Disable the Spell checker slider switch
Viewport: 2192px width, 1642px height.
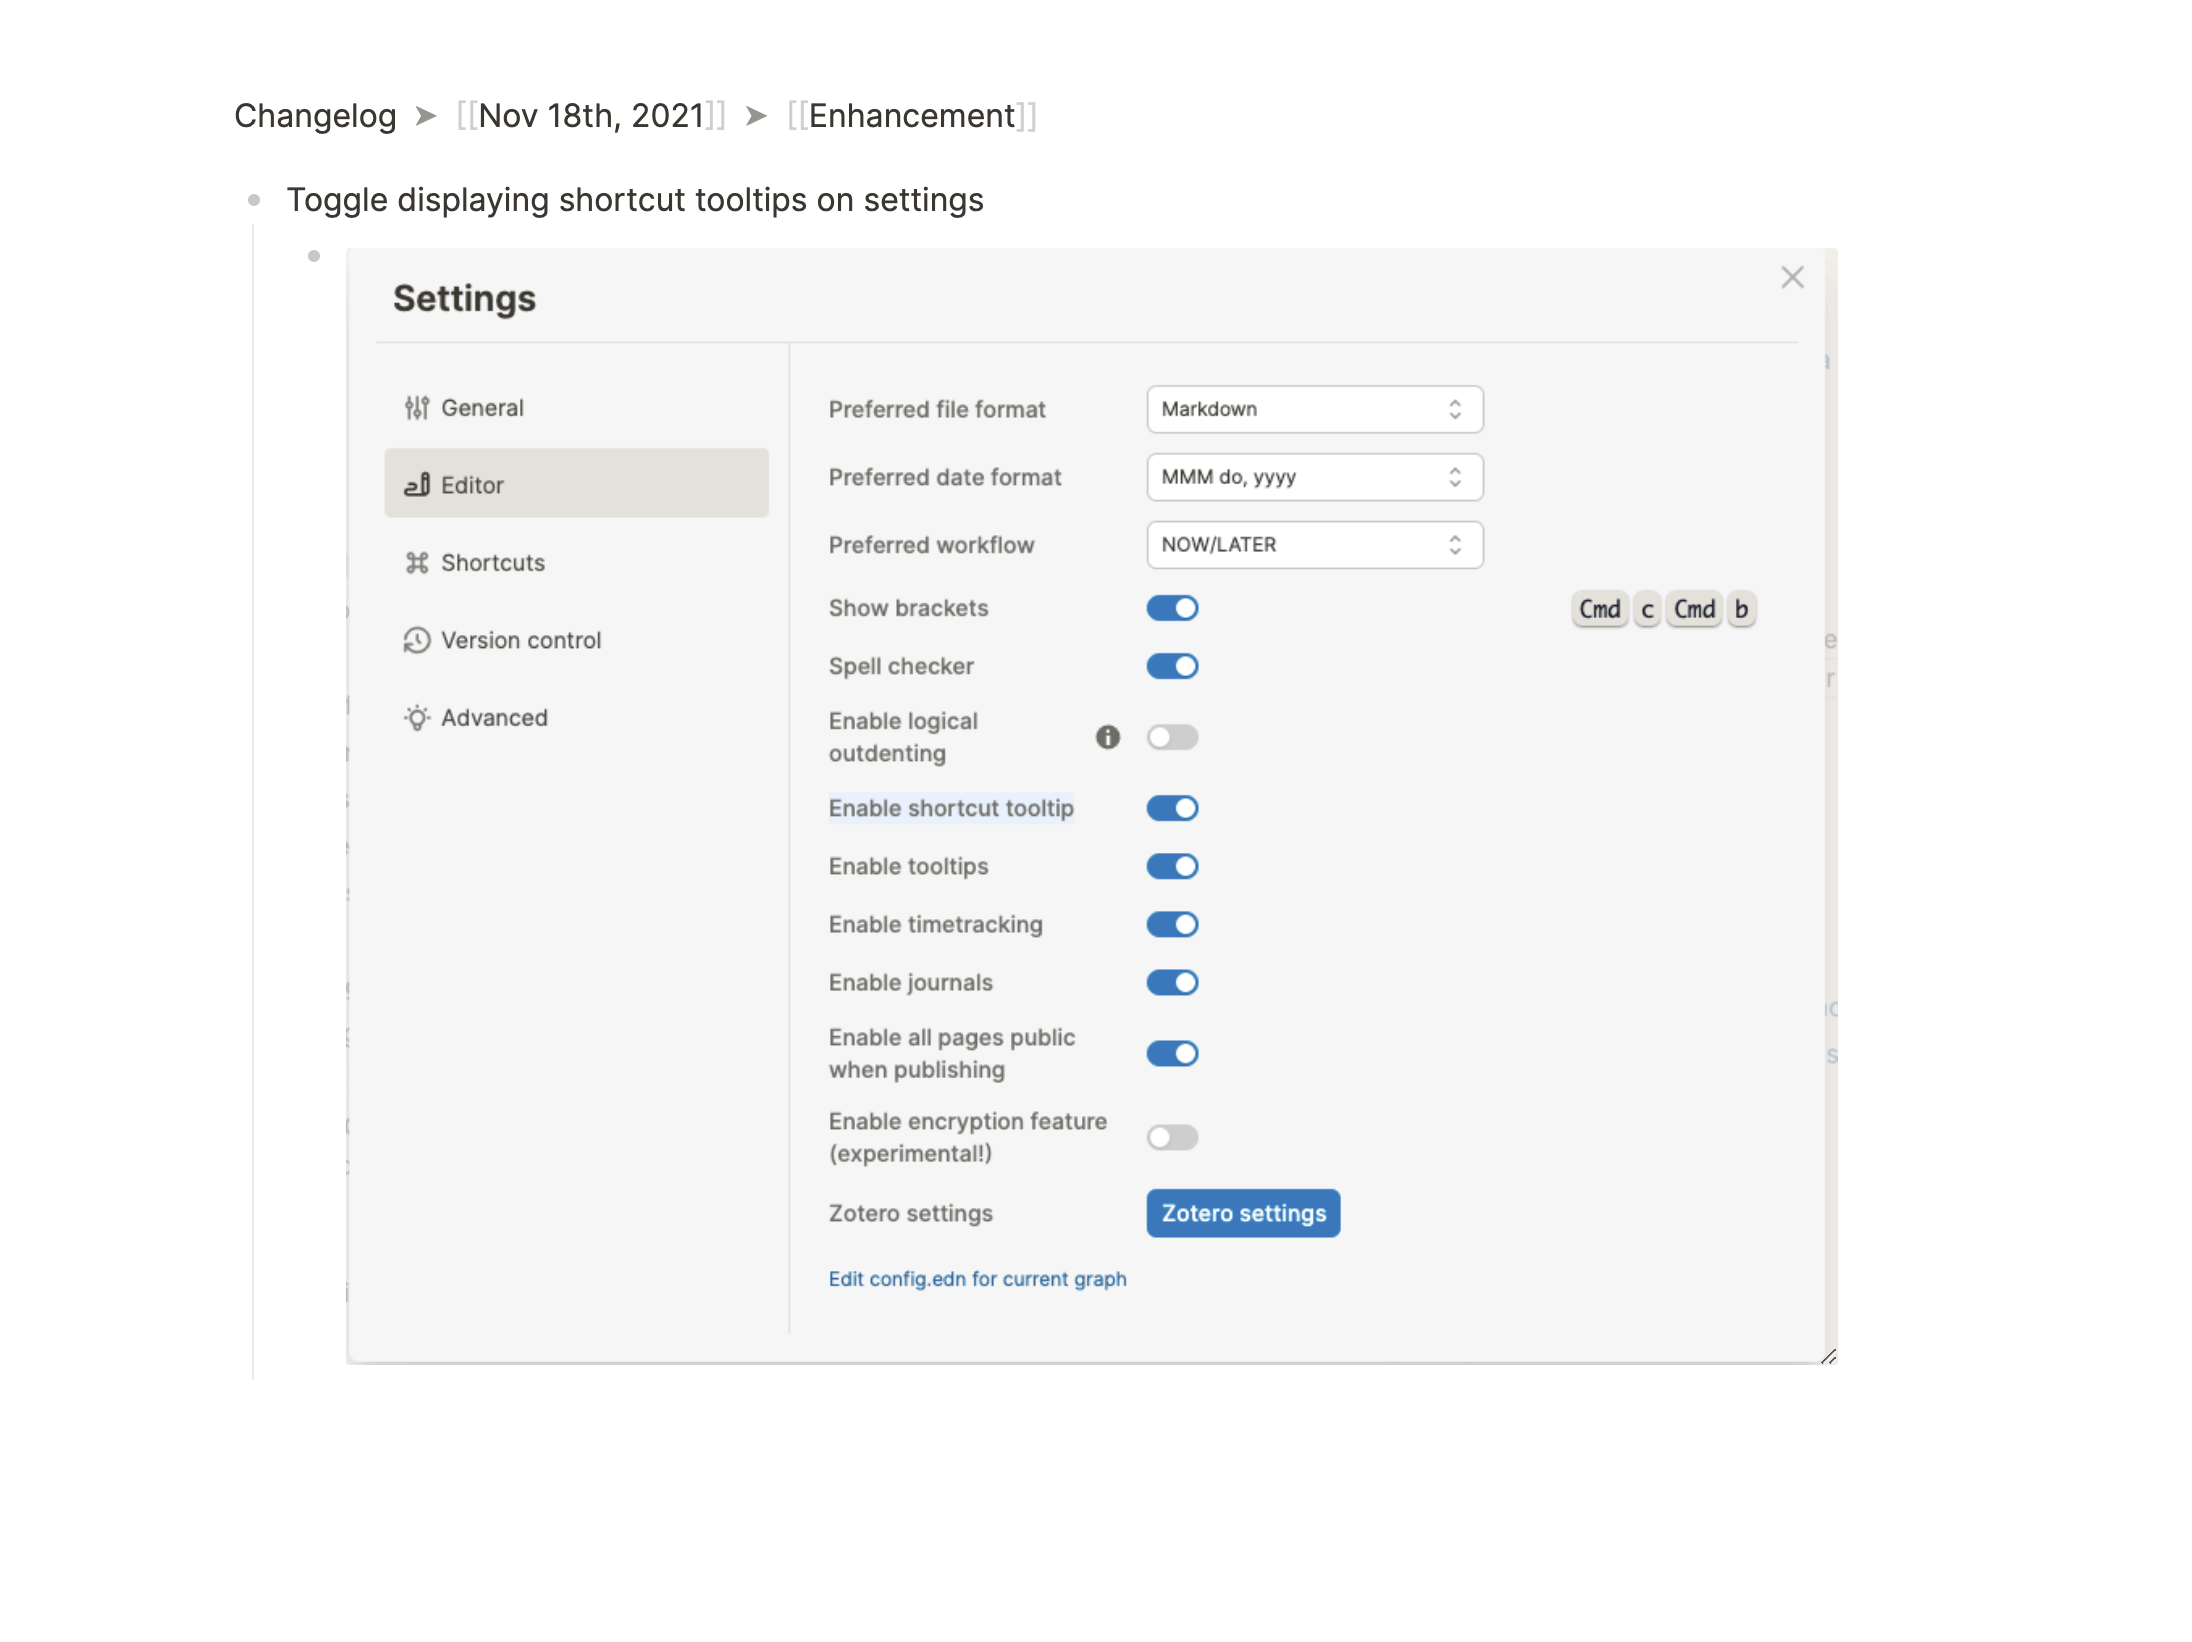(x=1172, y=665)
